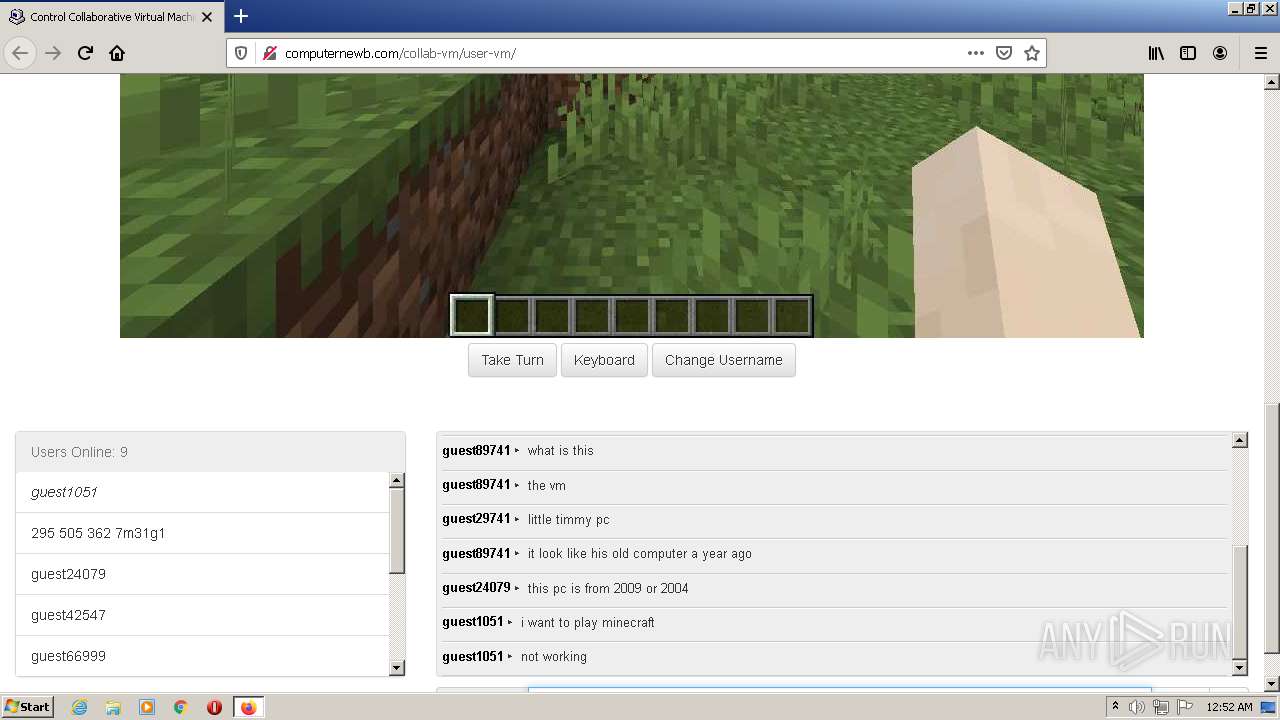Toggle the Firefox sidebar
Image resolution: width=1280 pixels, height=720 pixels.
pos(1188,53)
